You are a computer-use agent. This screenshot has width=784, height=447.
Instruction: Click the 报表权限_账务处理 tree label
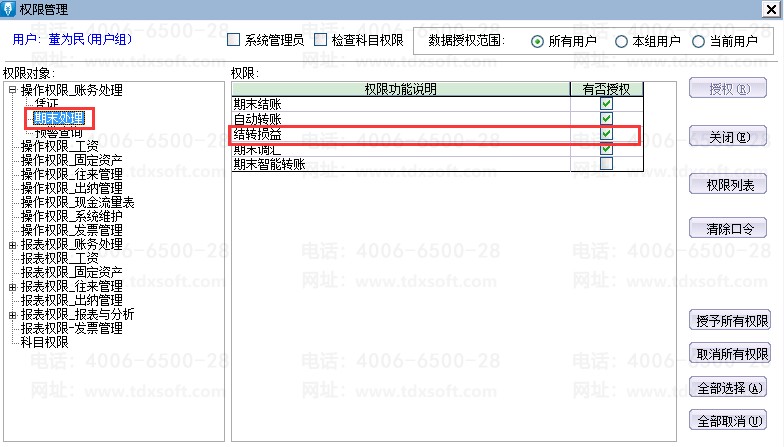pos(72,244)
